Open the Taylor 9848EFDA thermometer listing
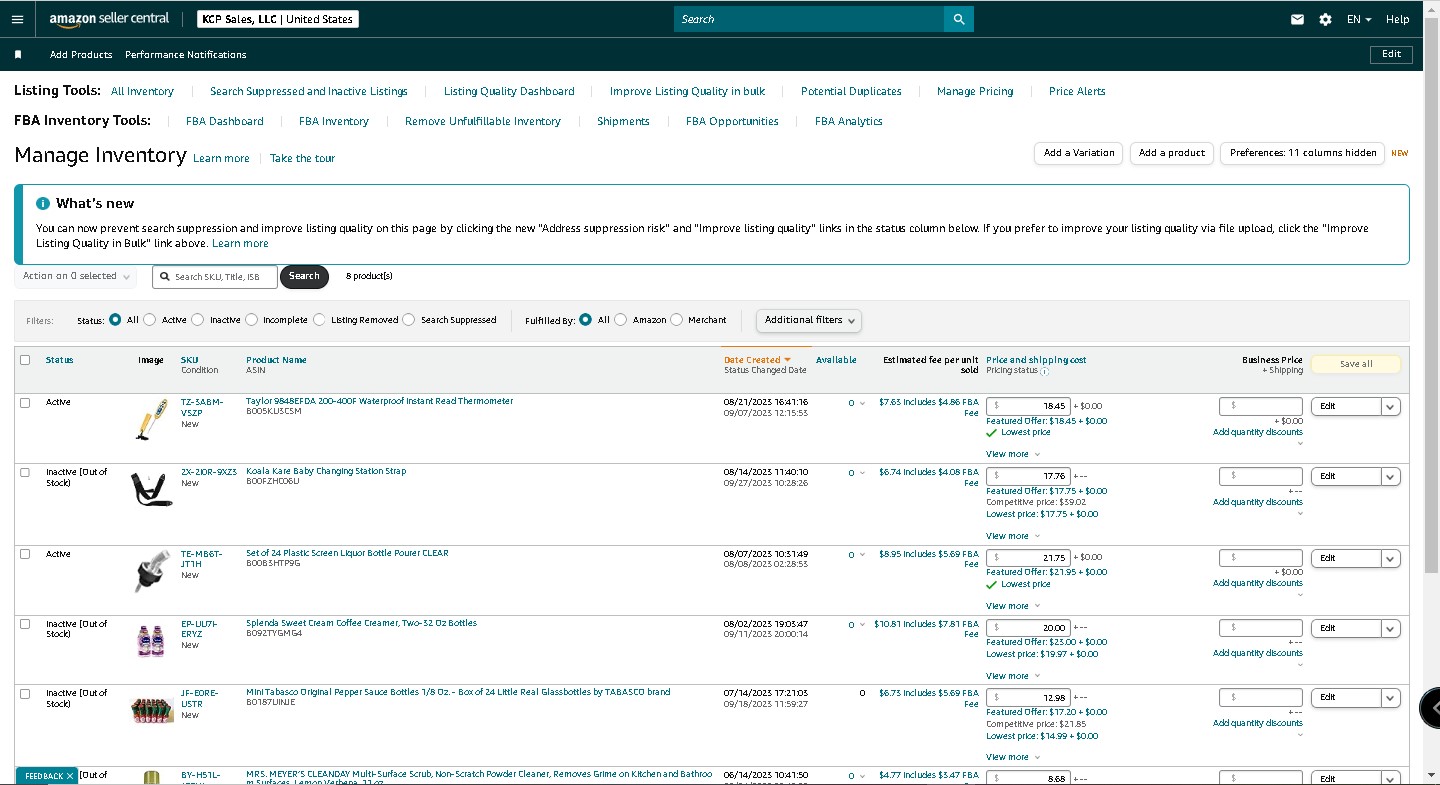Screen dimensions: 1440x785 [x=379, y=401]
